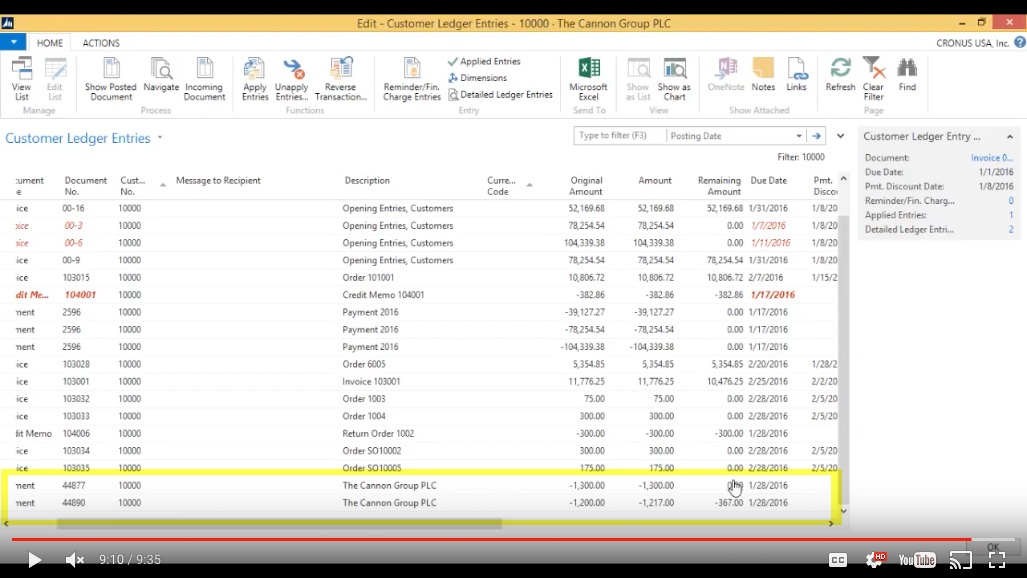Sort by Curre... Code column header

coord(502,185)
